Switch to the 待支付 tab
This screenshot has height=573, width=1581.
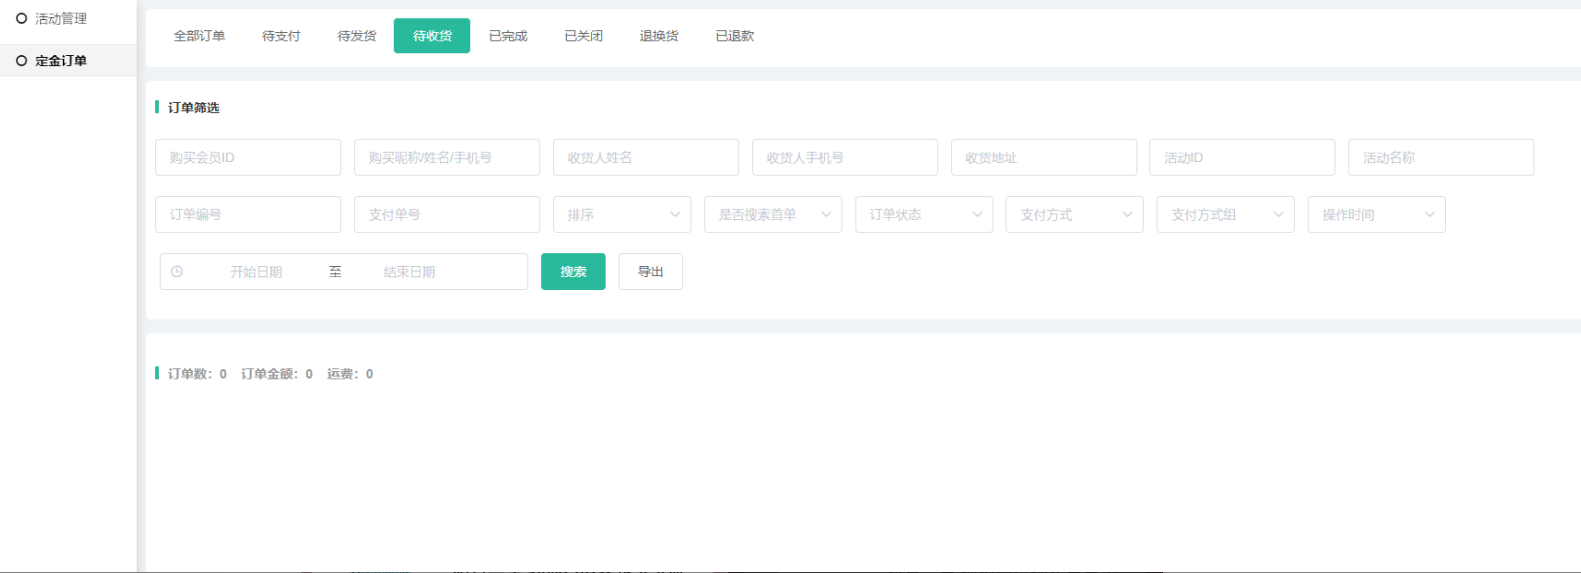[281, 36]
